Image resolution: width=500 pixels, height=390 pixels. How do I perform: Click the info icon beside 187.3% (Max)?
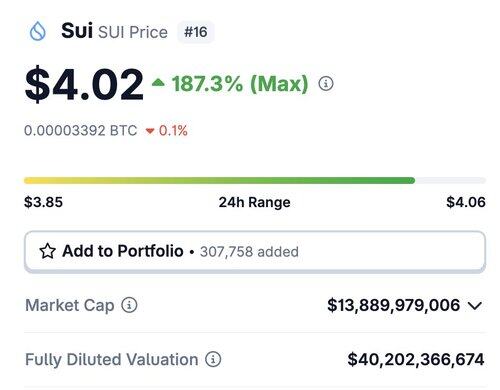(326, 83)
